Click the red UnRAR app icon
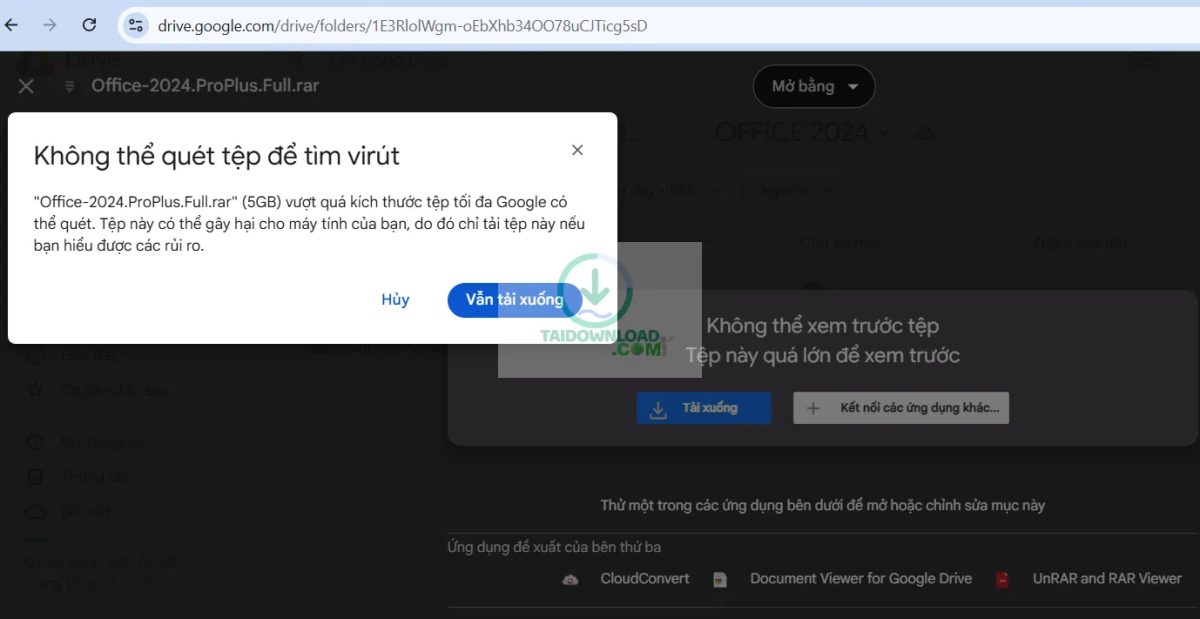 tap(1002, 579)
